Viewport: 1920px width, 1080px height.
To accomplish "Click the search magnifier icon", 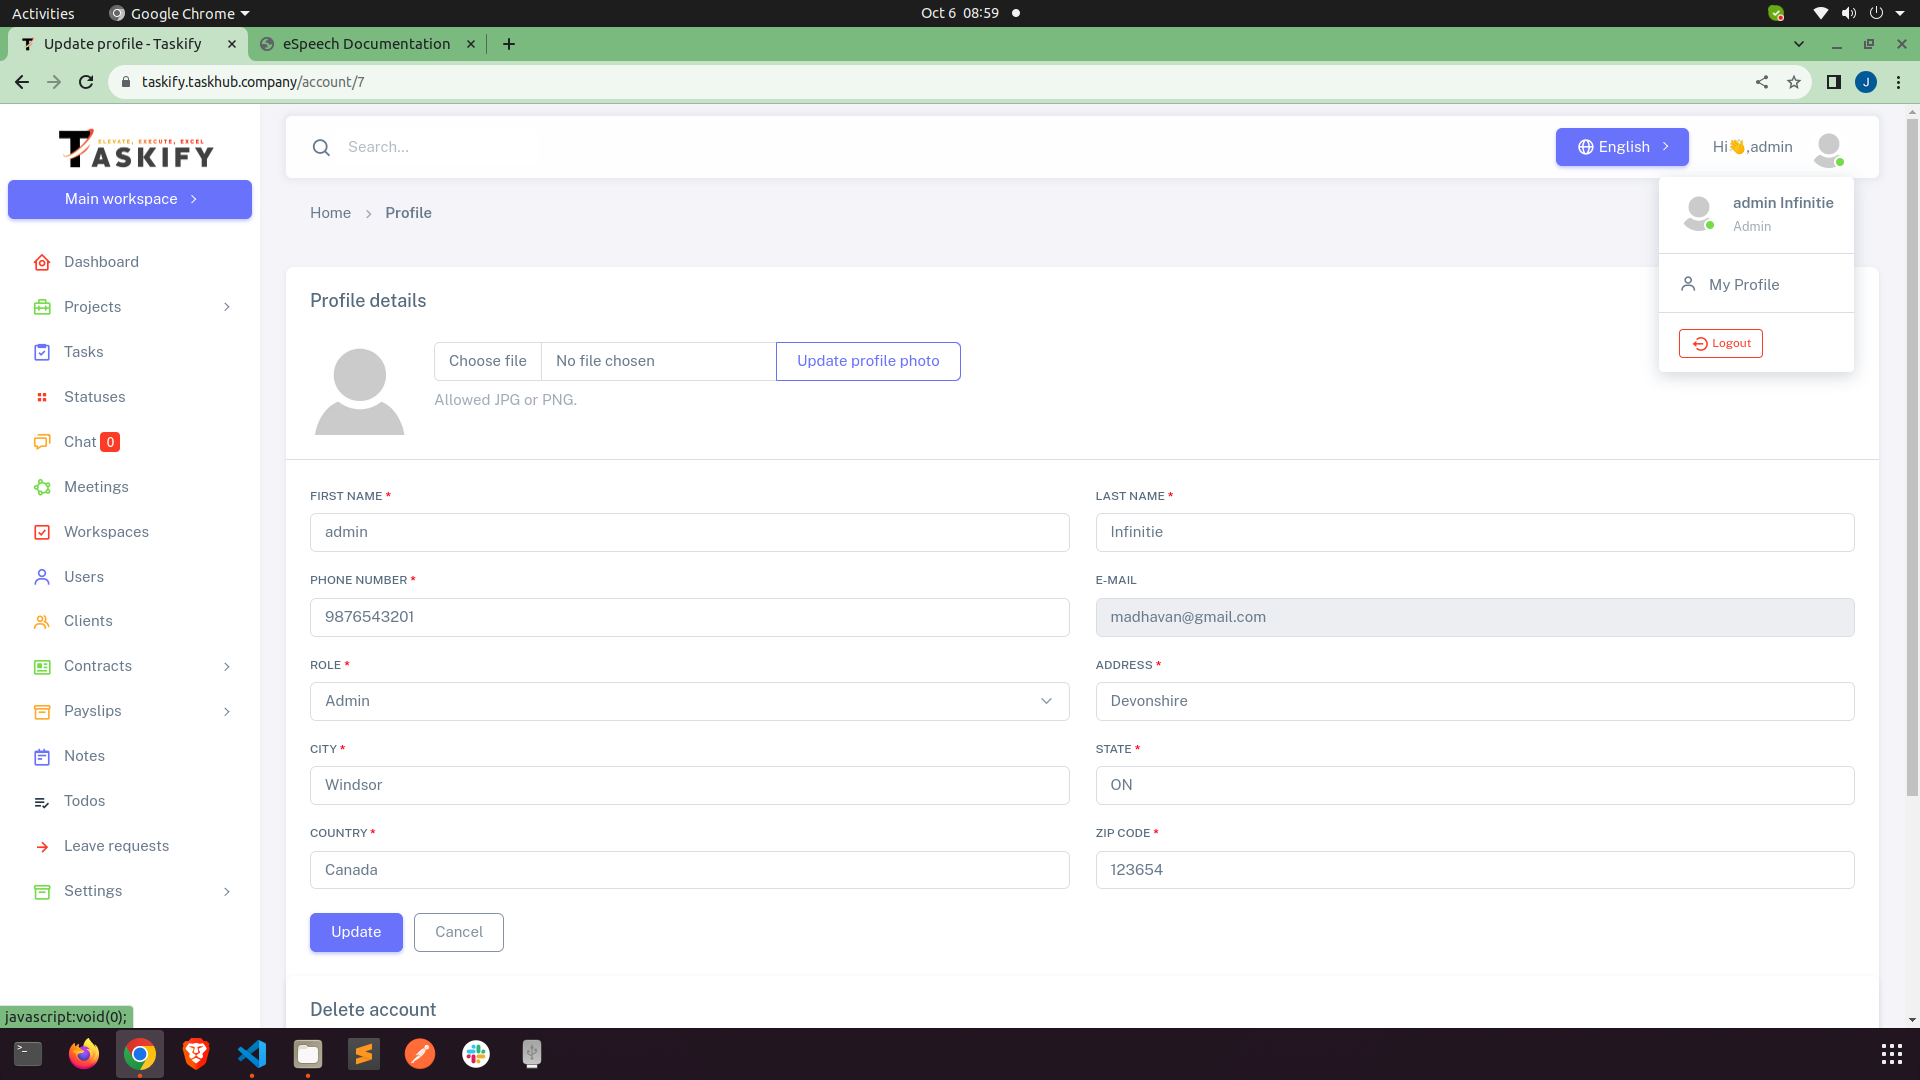I will (321, 147).
